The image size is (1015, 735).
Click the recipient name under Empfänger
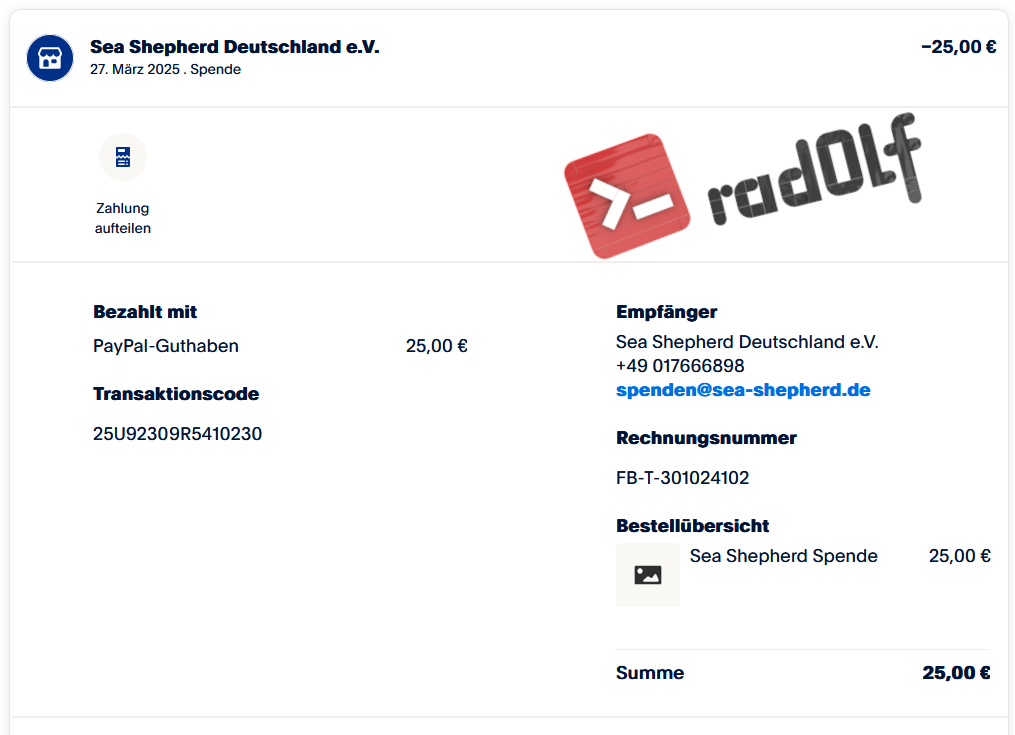click(x=747, y=342)
